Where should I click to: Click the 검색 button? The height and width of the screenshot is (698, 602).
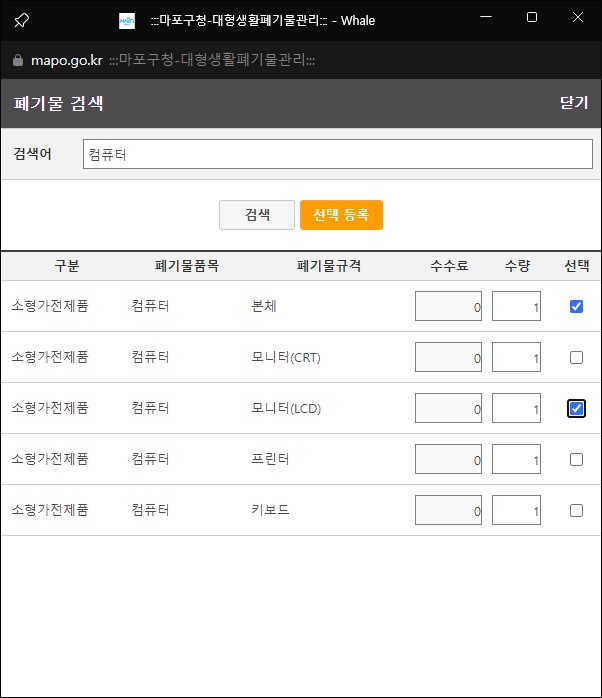(257, 215)
